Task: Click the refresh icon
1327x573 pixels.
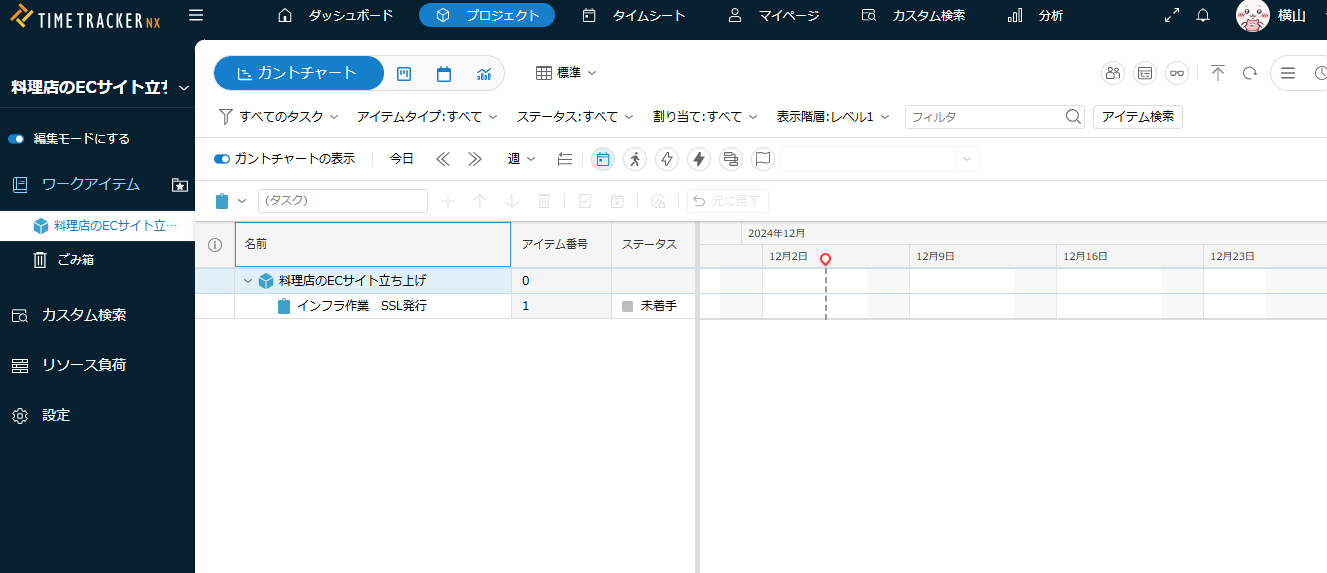Action: [x=1249, y=73]
